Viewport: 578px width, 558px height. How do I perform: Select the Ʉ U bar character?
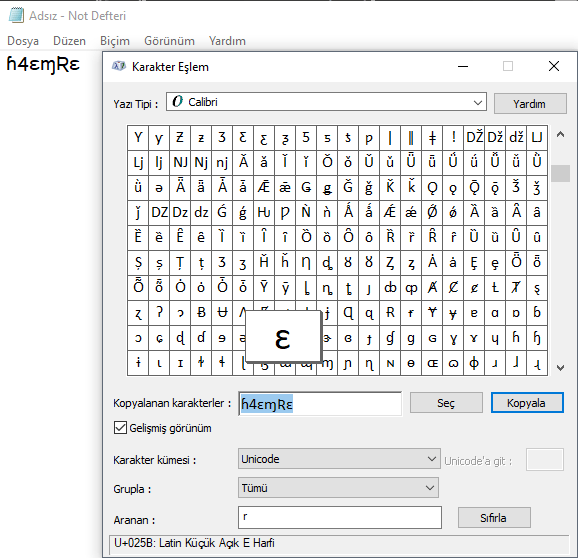coord(222,313)
